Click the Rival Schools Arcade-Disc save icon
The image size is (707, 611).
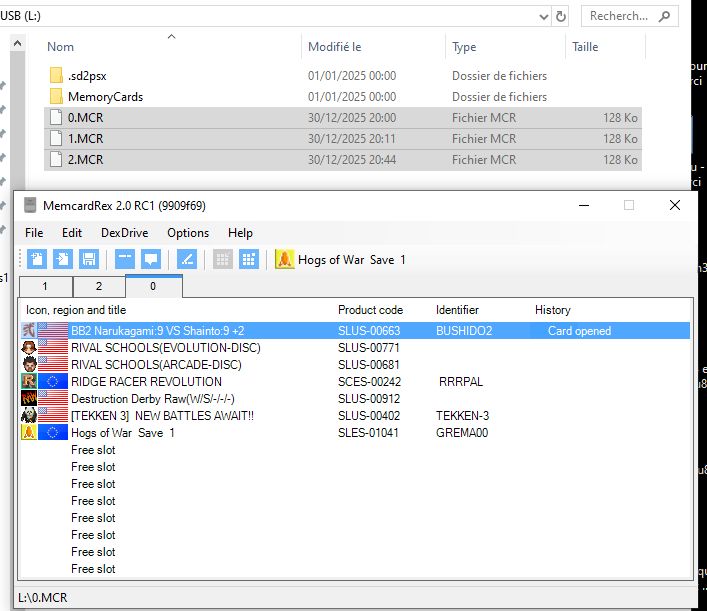29,364
